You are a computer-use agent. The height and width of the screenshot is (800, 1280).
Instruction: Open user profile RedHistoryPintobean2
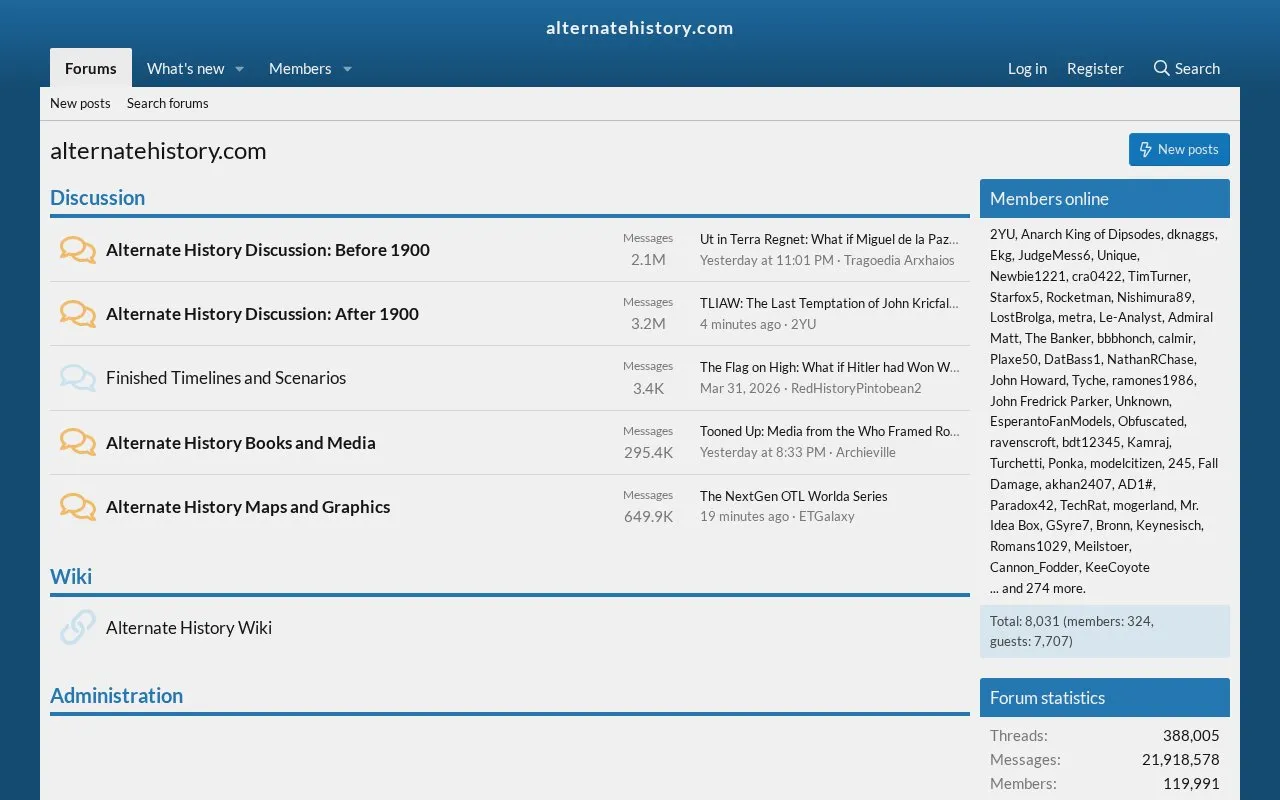(x=856, y=389)
